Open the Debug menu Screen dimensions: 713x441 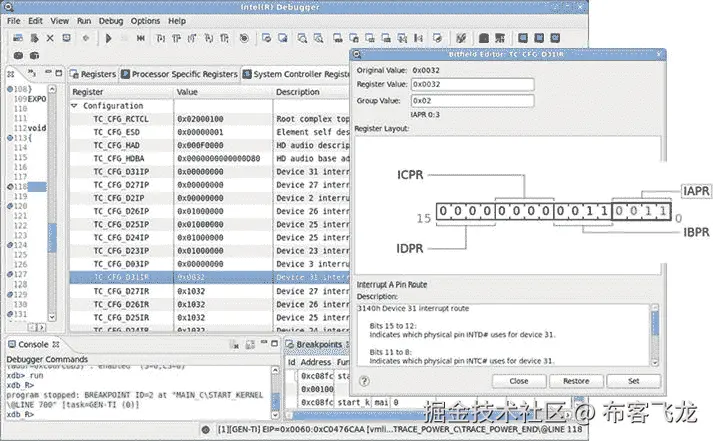[x=111, y=21]
